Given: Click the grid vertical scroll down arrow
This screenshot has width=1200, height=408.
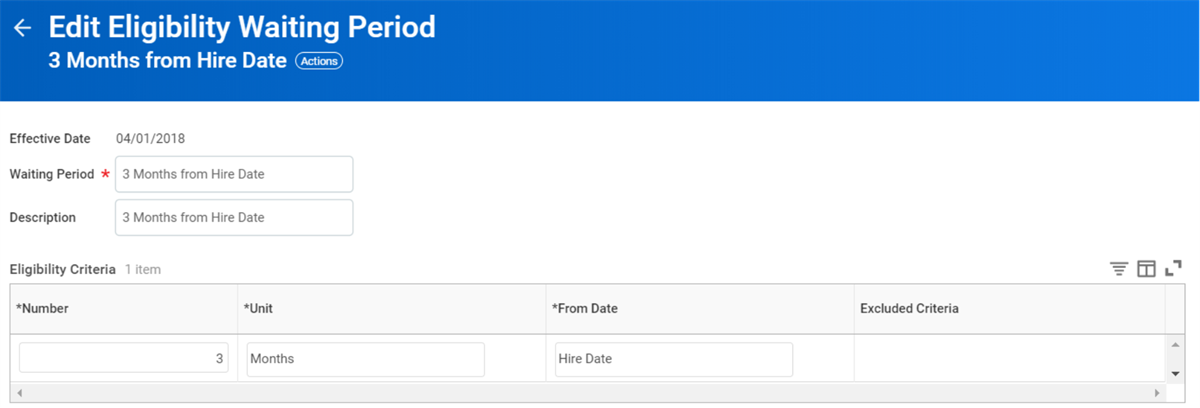Looking at the screenshot, I should point(1175,373).
